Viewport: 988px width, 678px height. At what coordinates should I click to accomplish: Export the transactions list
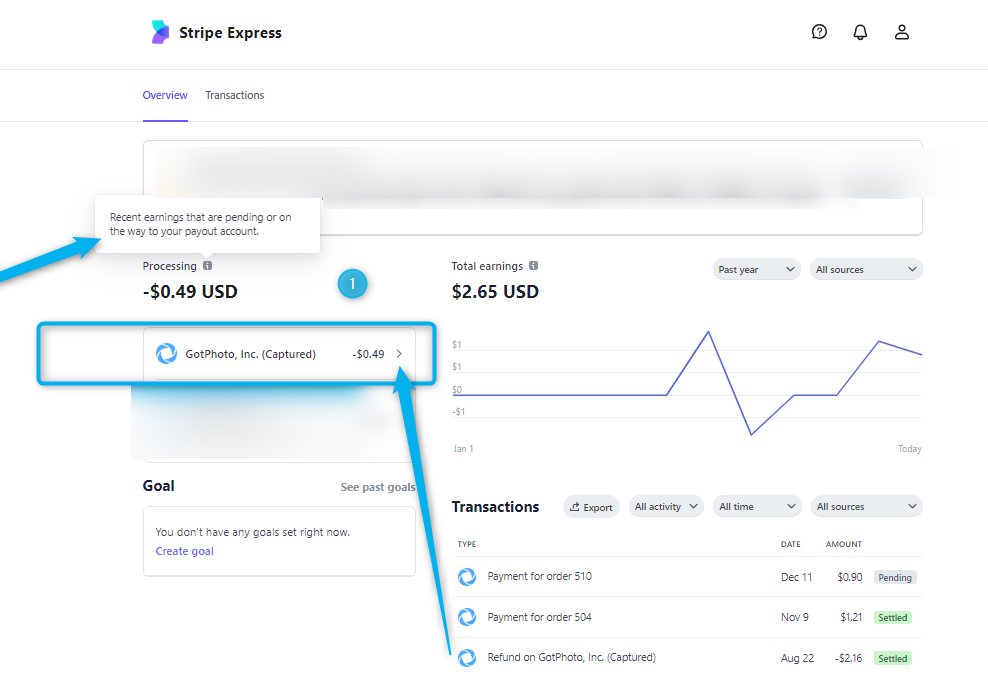(x=591, y=507)
